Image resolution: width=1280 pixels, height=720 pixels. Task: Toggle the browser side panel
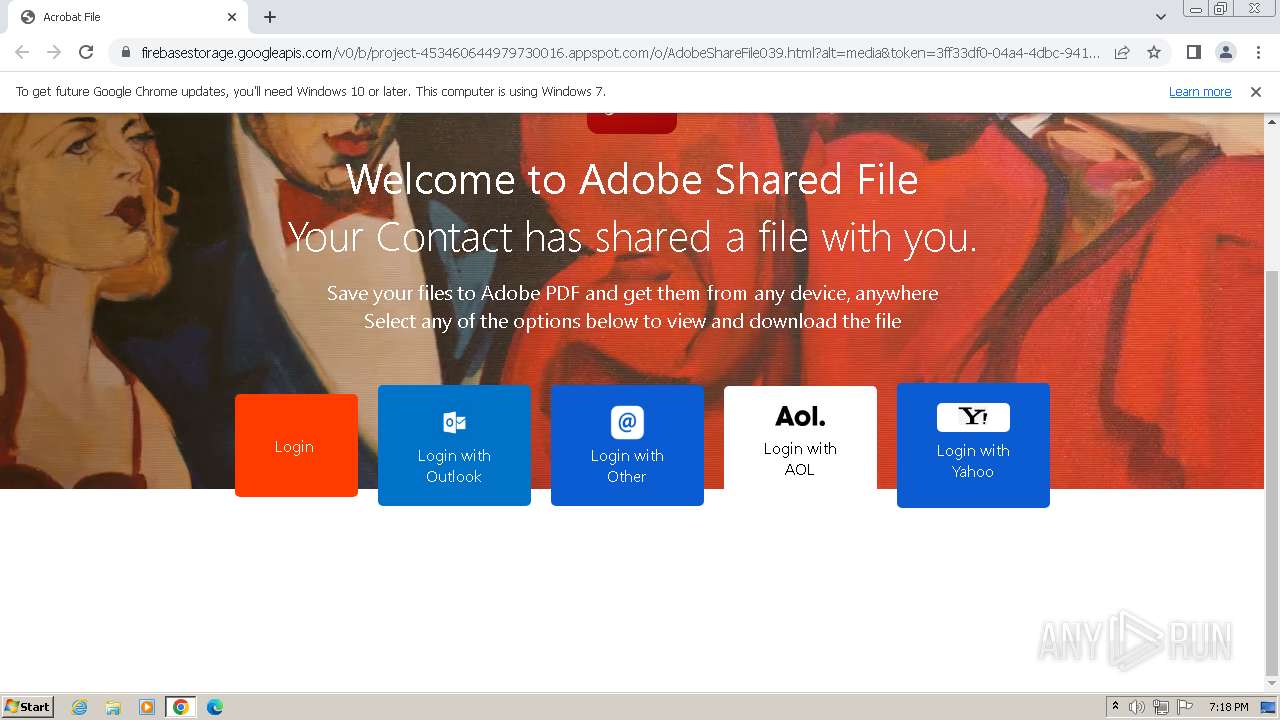(1193, 52)
